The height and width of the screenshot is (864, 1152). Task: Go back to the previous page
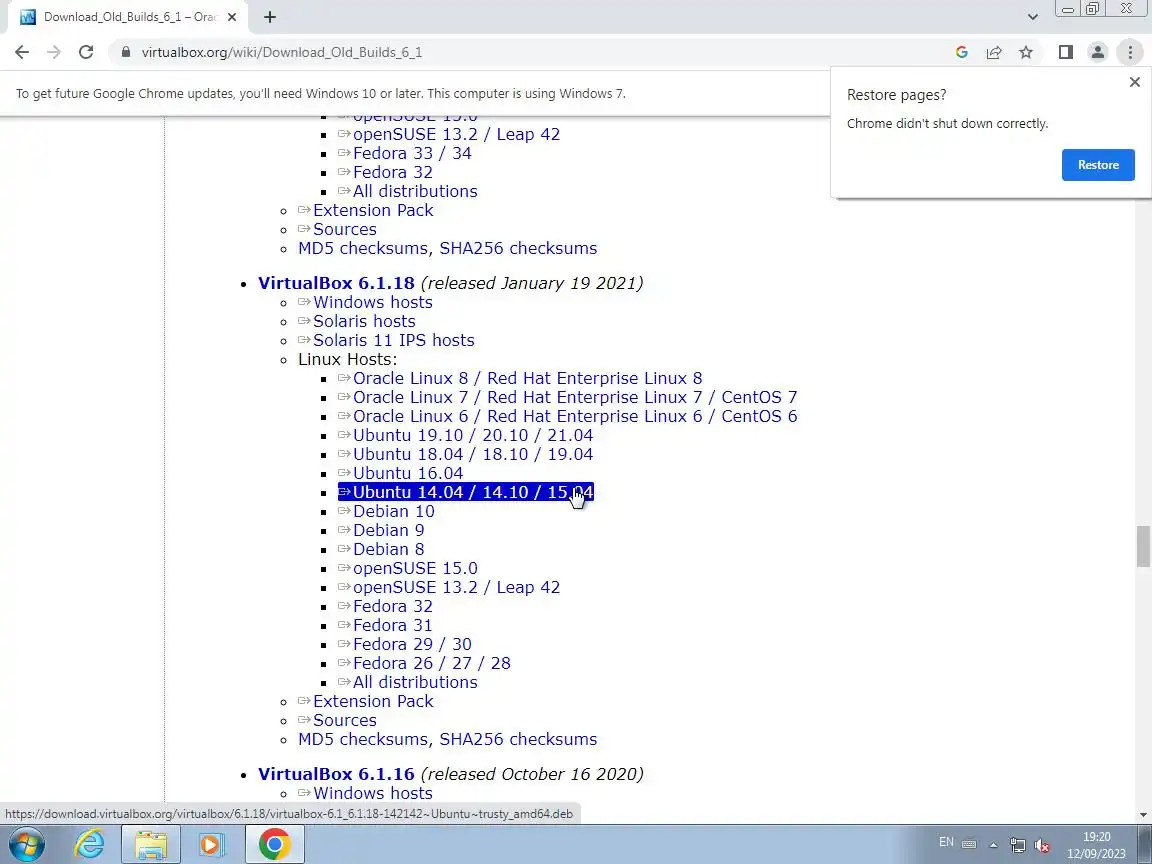click(22, 52)
